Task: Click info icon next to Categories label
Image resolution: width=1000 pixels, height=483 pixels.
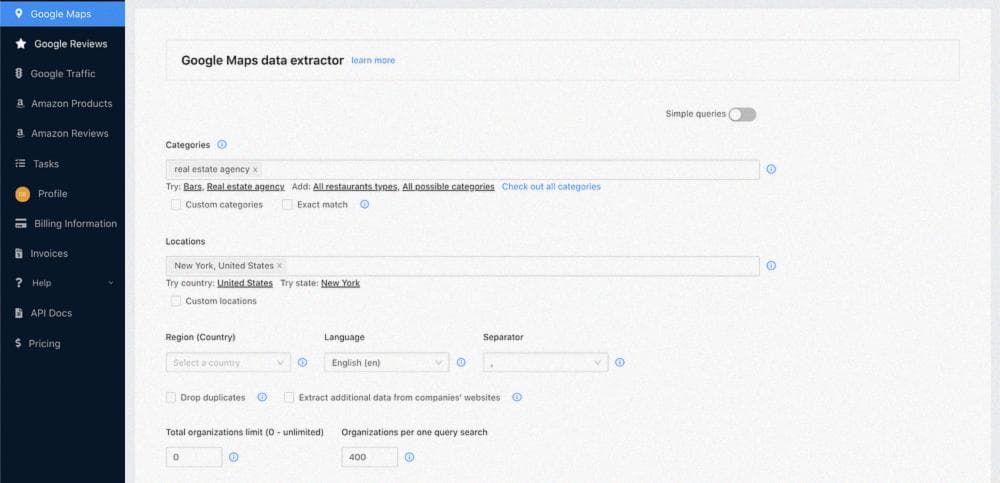Action: click(222, 145)
